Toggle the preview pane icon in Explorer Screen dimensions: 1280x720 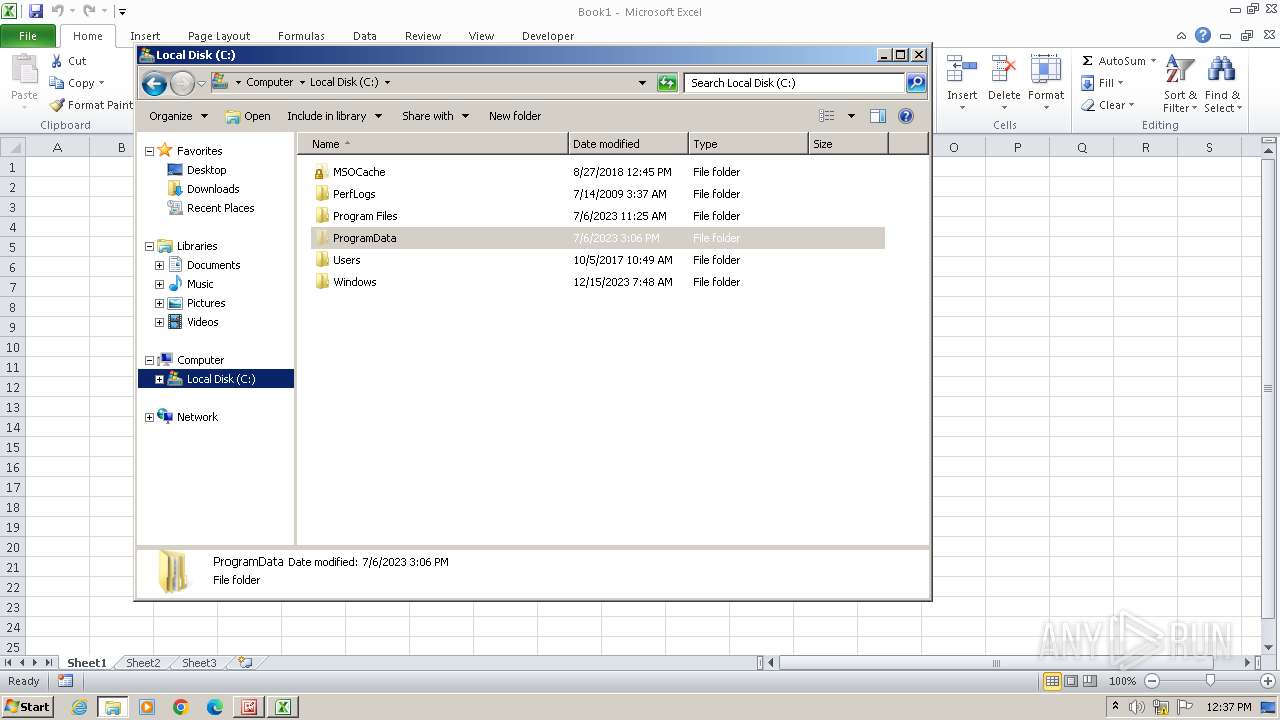click(878, 116)
